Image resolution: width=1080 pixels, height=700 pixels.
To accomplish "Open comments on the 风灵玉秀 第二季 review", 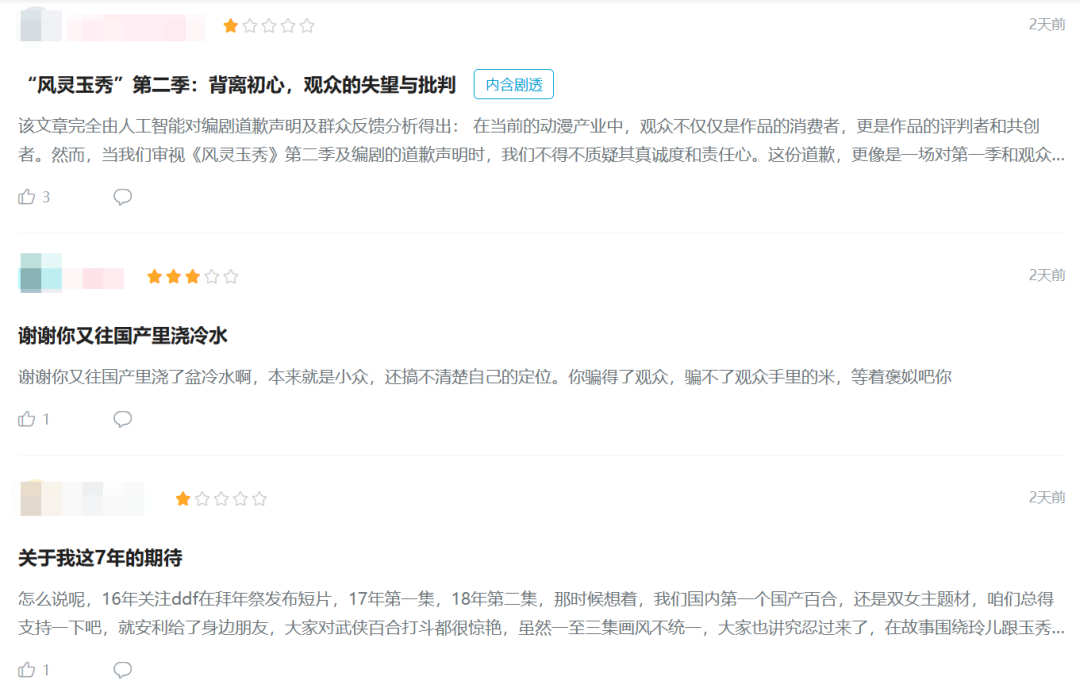I will [x=122, y=197].
